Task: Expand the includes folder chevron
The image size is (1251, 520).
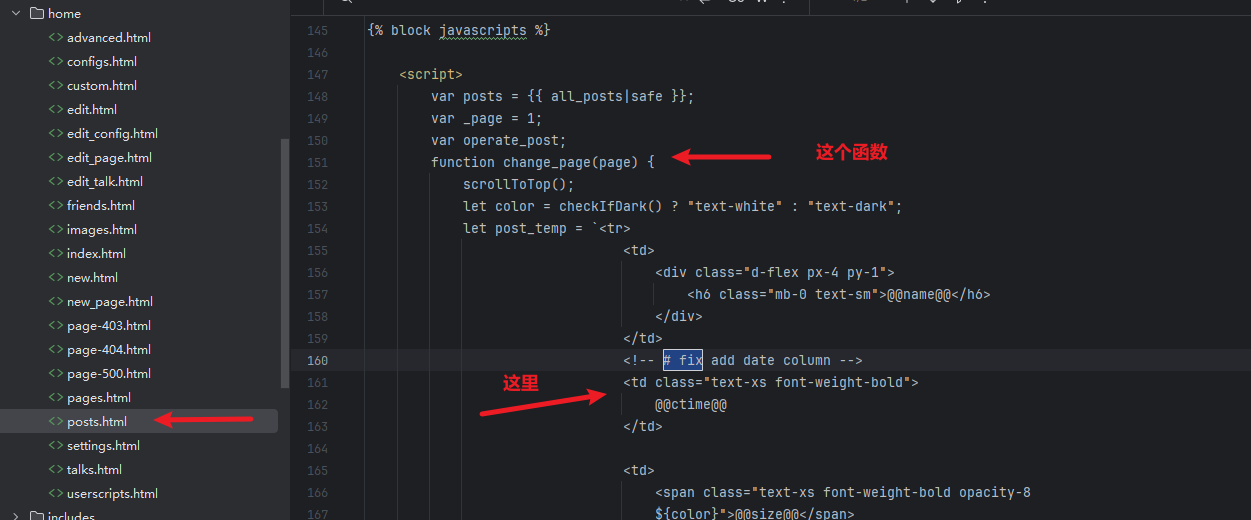Action: tap(16, 516)
